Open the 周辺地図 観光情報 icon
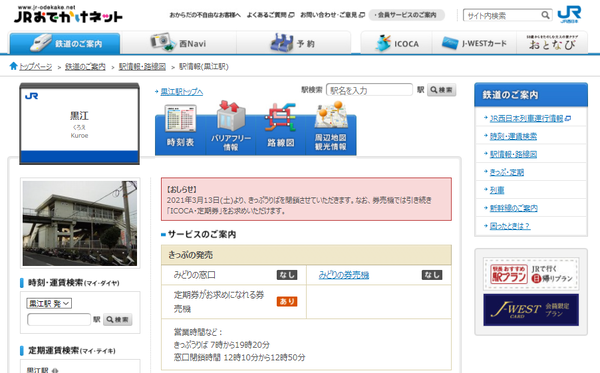This screenshot has height=373, width=600. (x=331, y=128)
